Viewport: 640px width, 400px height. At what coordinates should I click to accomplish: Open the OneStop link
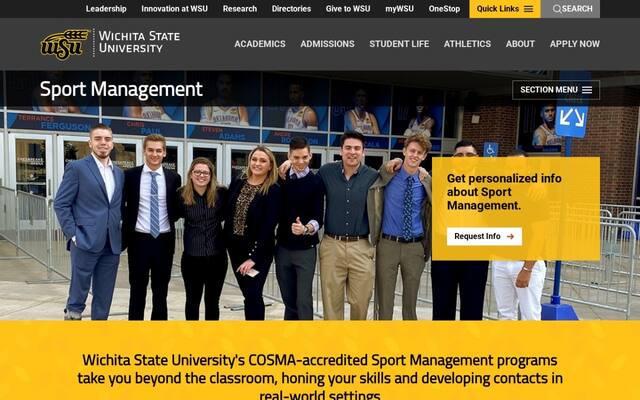pos(444,9)
